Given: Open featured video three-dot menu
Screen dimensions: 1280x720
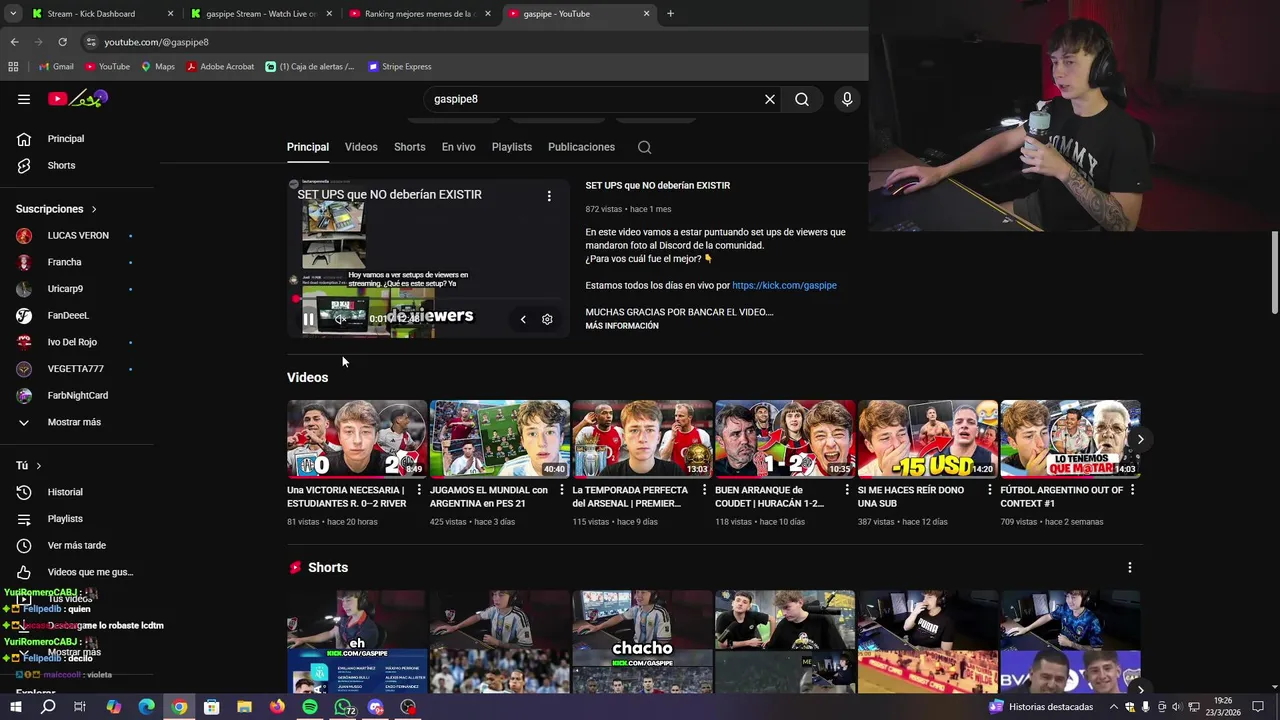Looking at the screenshot, I should [549, 196].
